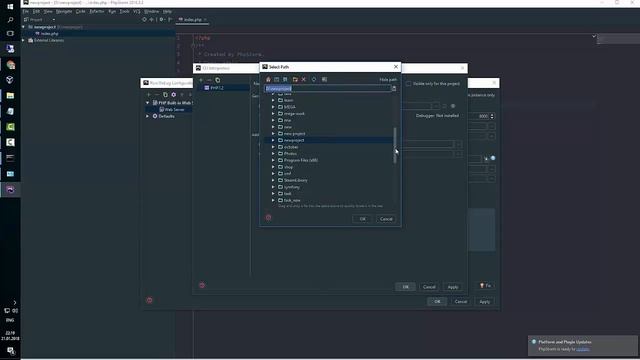Open the VCS menu

pyautogui.click(x=136, y=11)
